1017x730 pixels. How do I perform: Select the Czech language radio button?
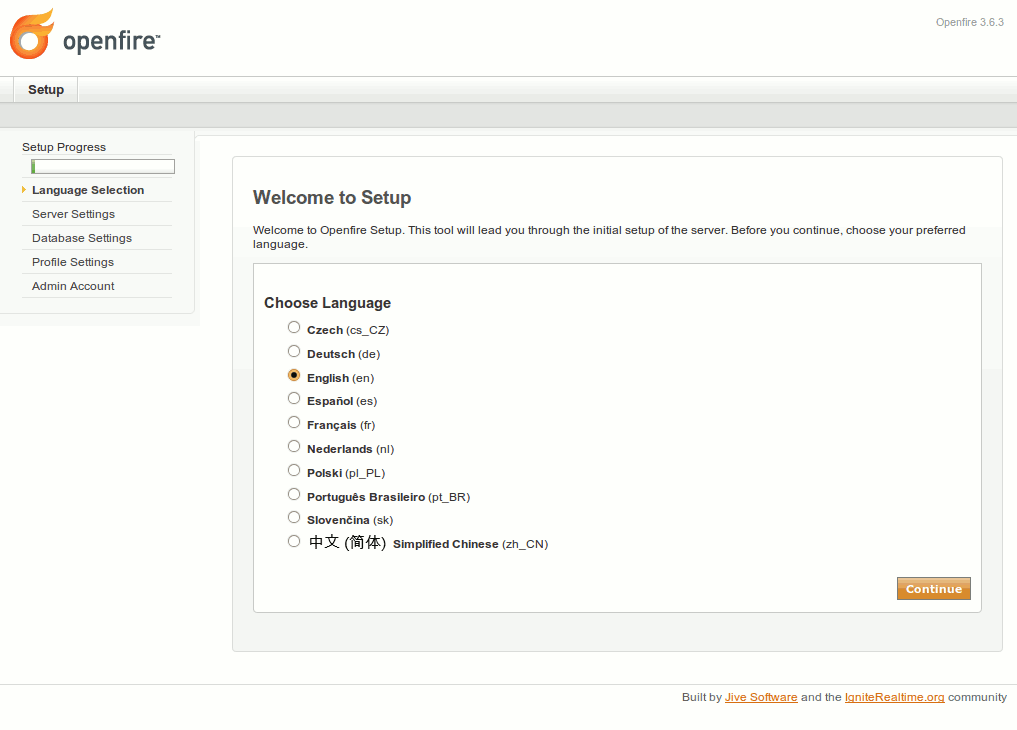pyautogui.click(x=294, y=328)
